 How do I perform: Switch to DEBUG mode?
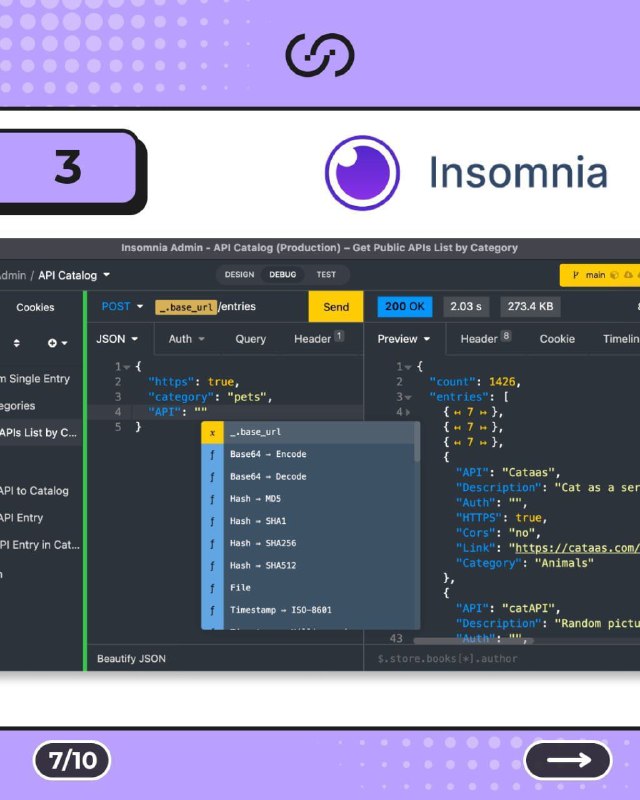tap(283, 274)
